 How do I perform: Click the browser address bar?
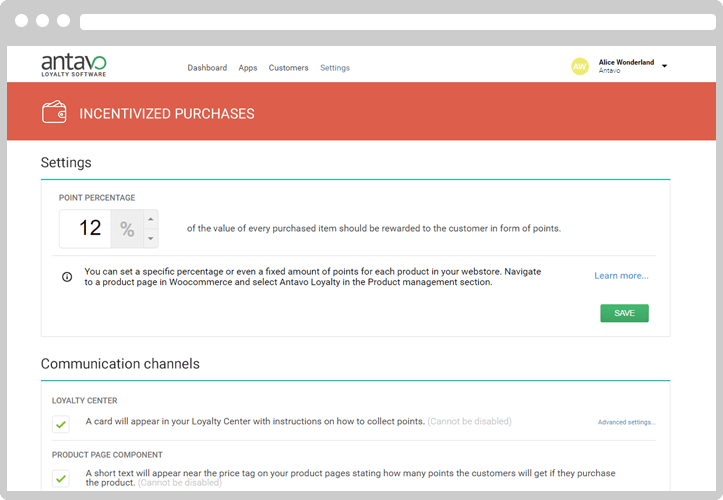[x=397, y=22]
